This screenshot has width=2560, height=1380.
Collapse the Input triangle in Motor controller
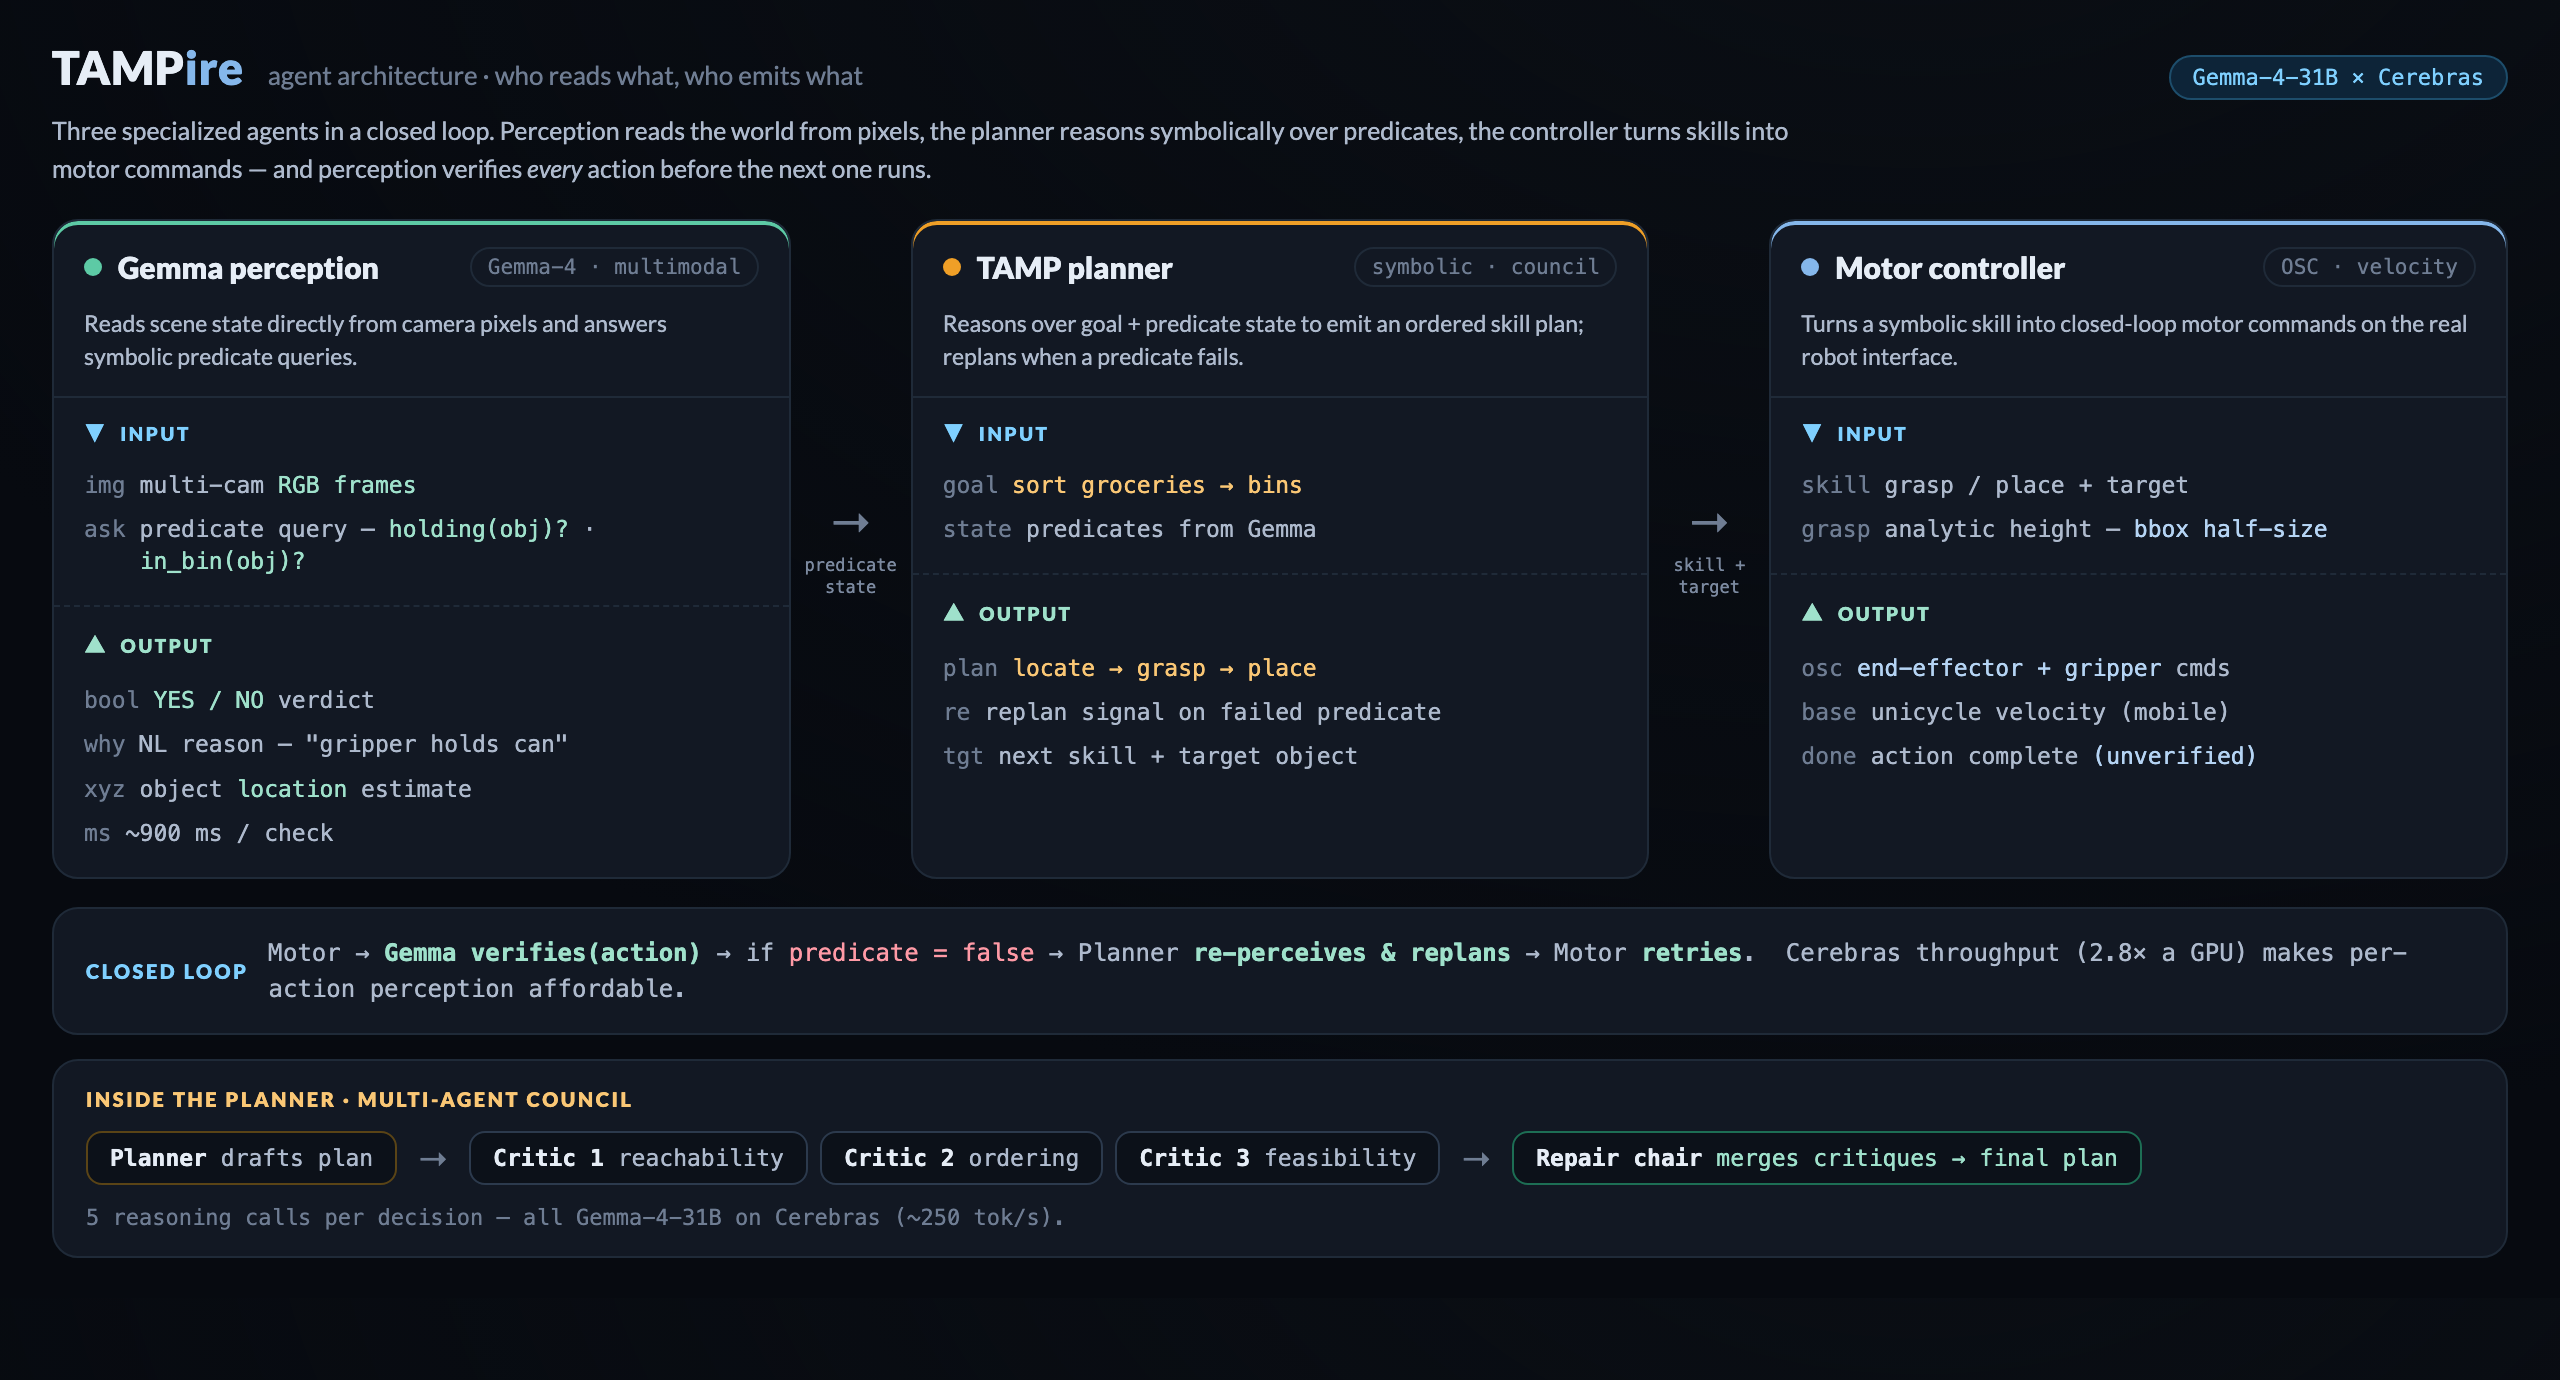pos(1812,433)
